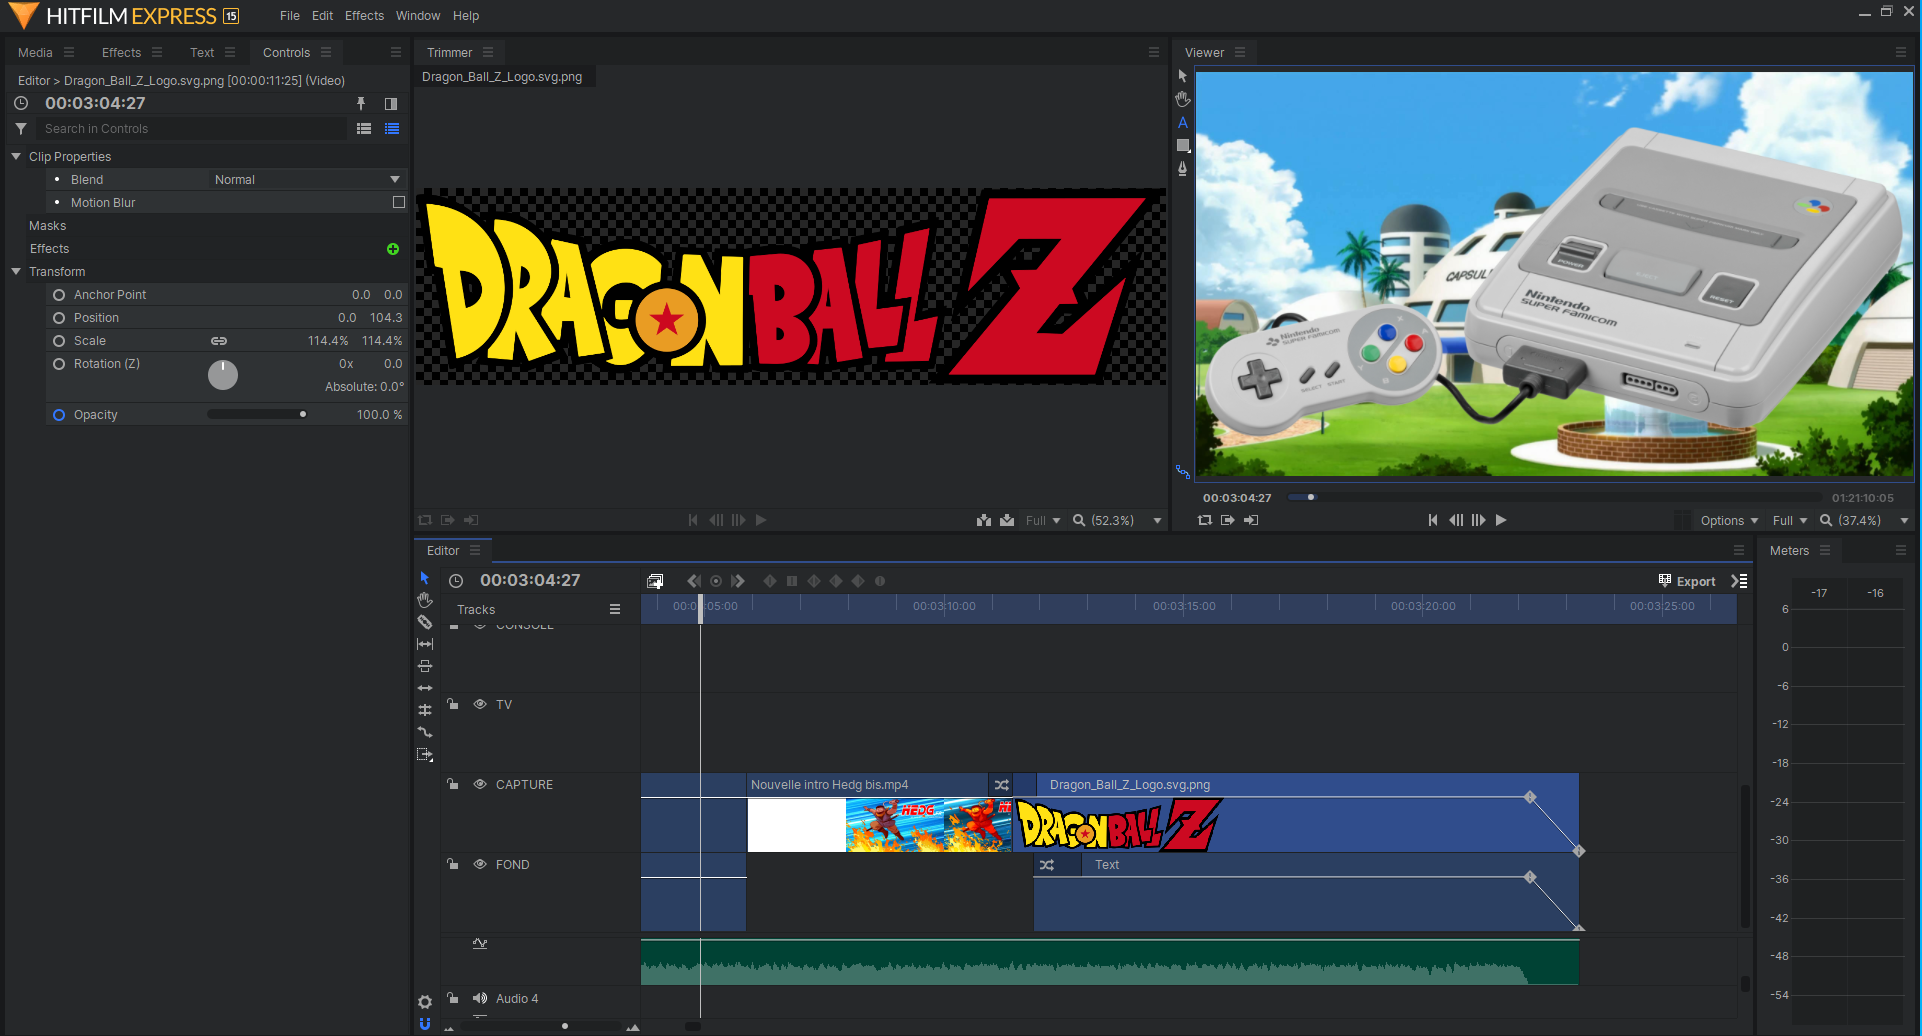Image resolution: width=1922 pixels, height=1036 pixels.
Task: Select the Hand tool in the Viewer
Action: pyautogui.click(x=1183, y=99)
